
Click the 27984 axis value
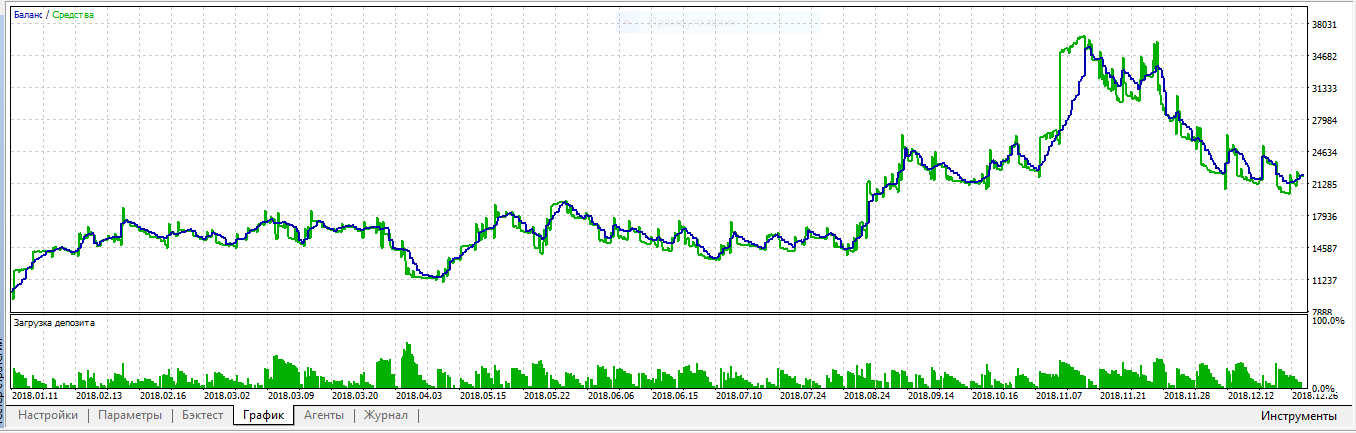coord(1324,121)
